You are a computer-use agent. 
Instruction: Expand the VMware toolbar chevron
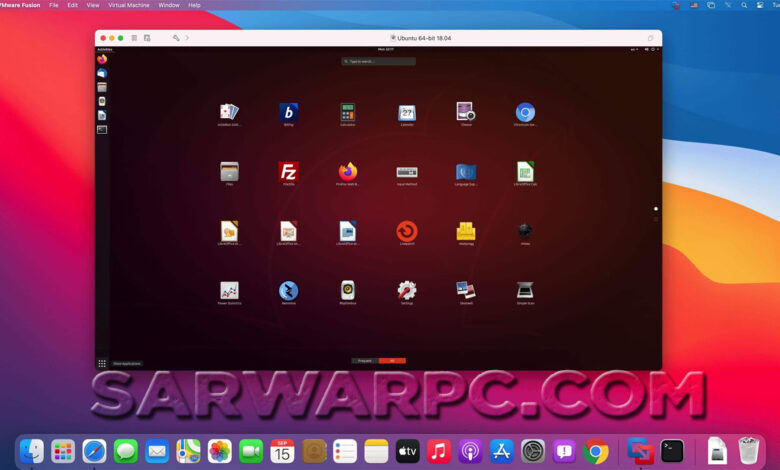point(188,38)
